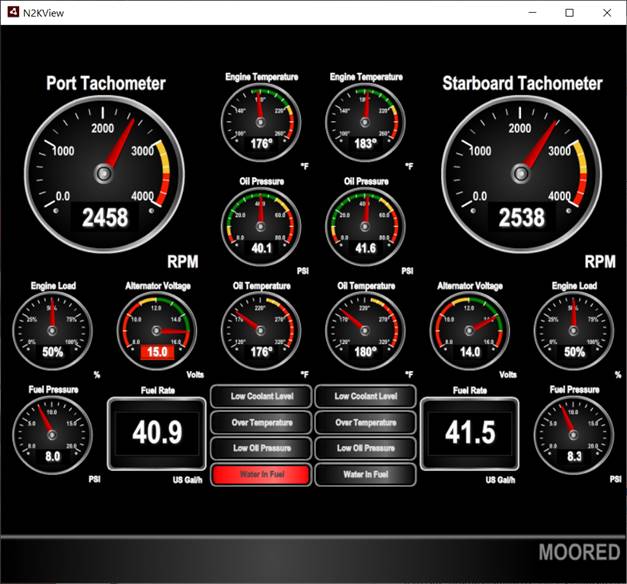Click the red port Water In Fuel indicator
Viewport: 627px width, 584px height.
[261, 474]
